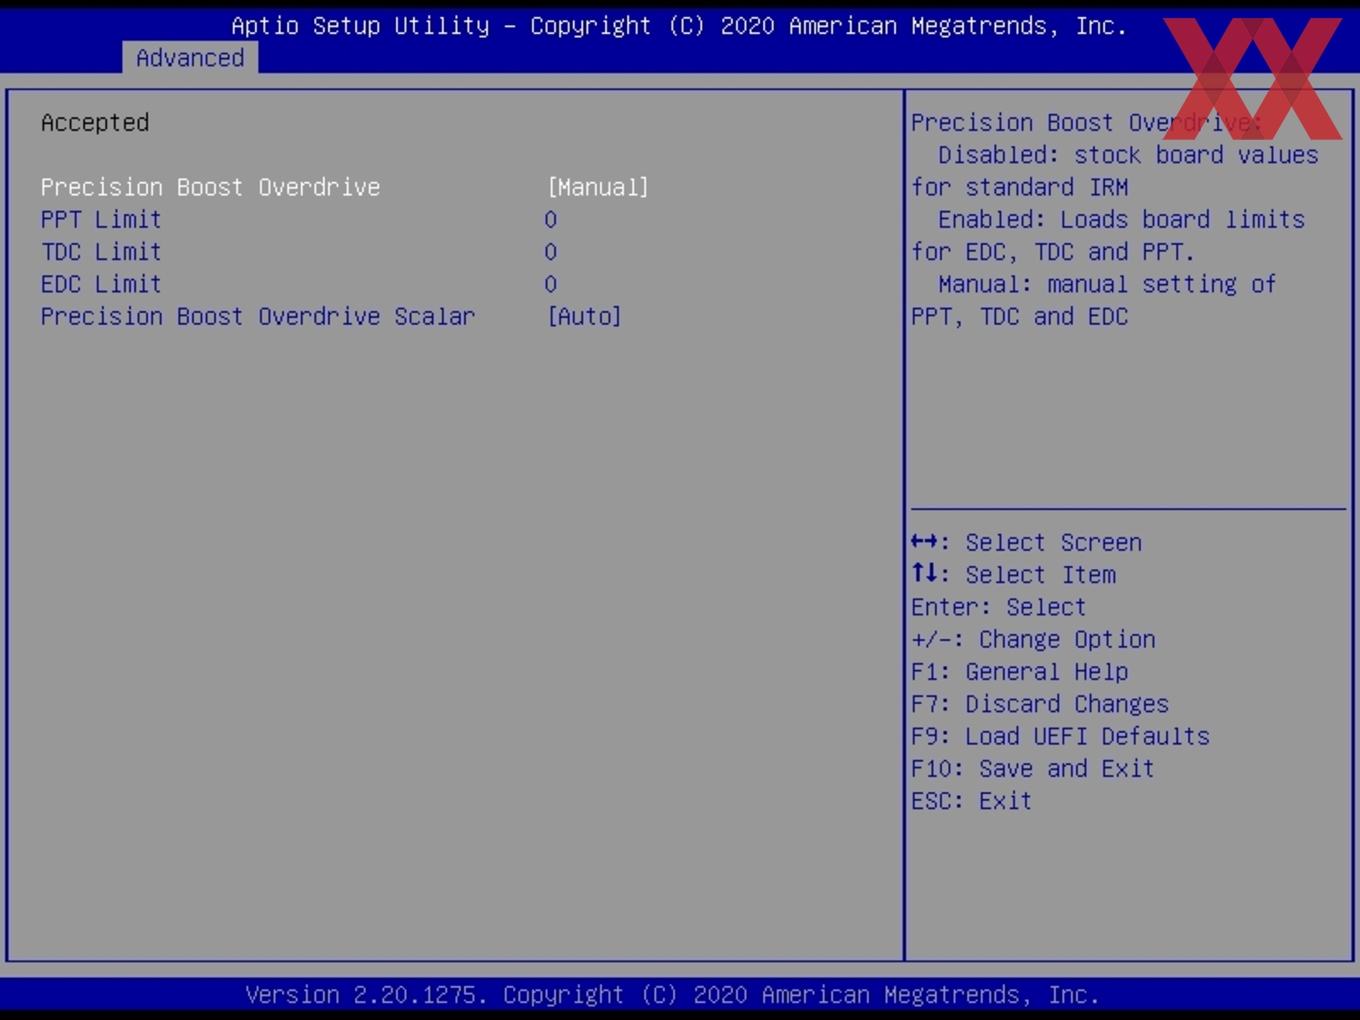Click the 'Select Item' key hint
Image resolution: width=1360 pixels, height=1020 pixels.
1013,575
